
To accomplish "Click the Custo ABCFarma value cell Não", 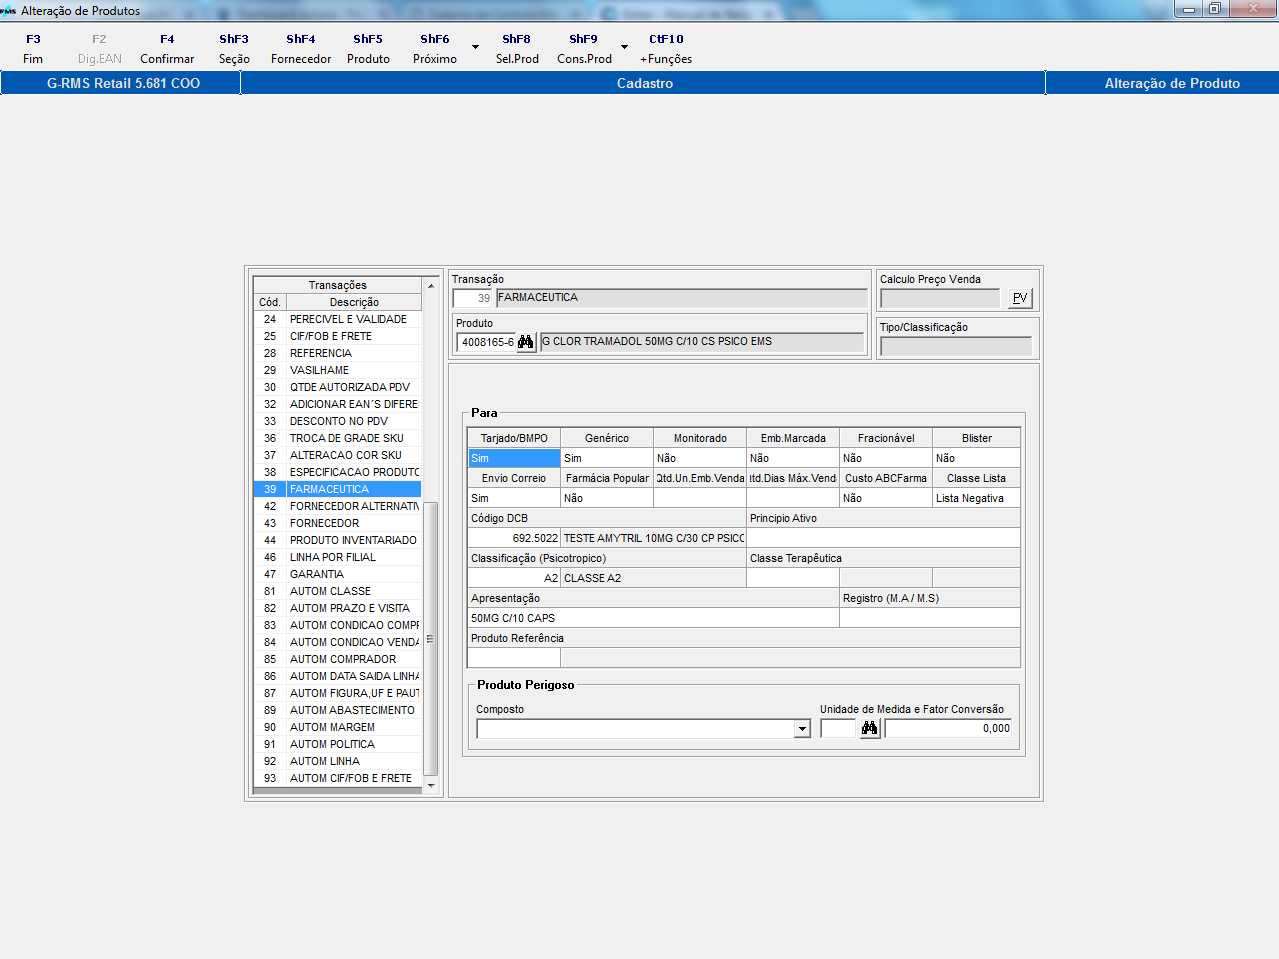I will tap(886, 498).
